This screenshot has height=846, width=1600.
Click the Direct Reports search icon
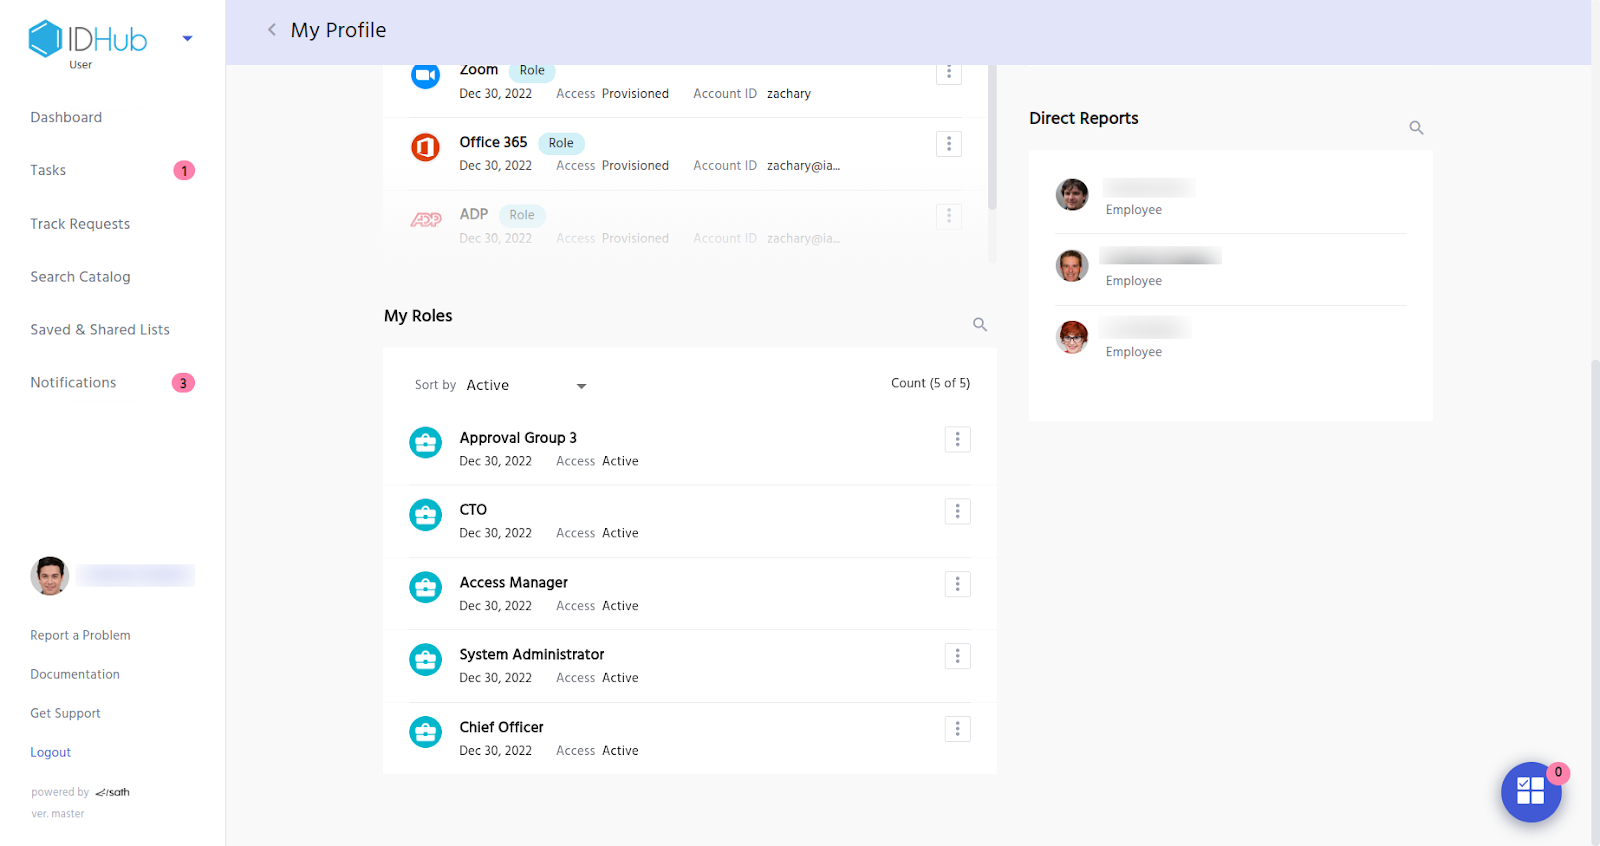[x=1416, y=128]
